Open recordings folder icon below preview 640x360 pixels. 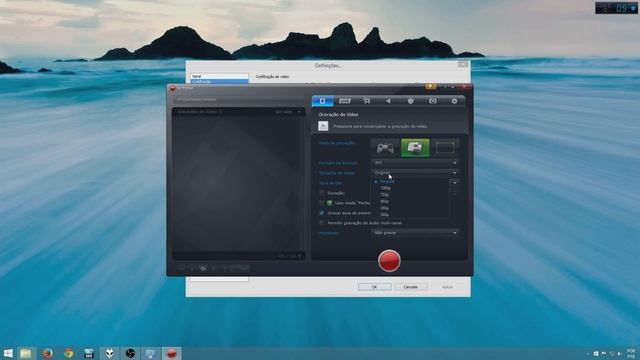203,268
